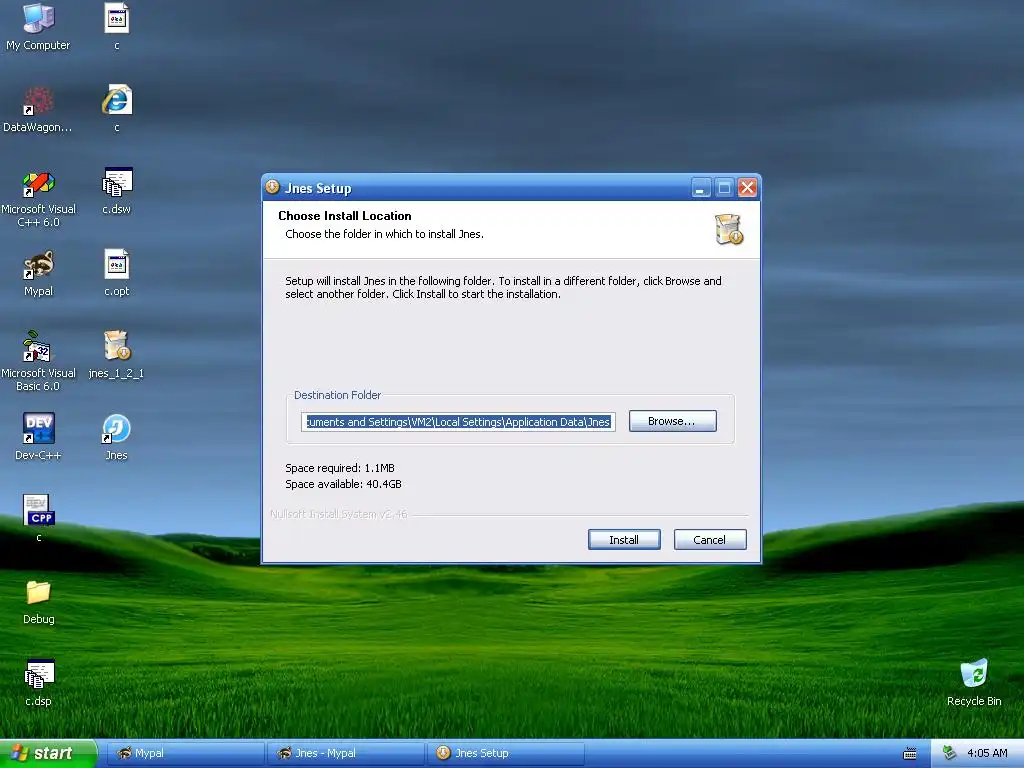Close the Jnes Setup window

[747, 188]
